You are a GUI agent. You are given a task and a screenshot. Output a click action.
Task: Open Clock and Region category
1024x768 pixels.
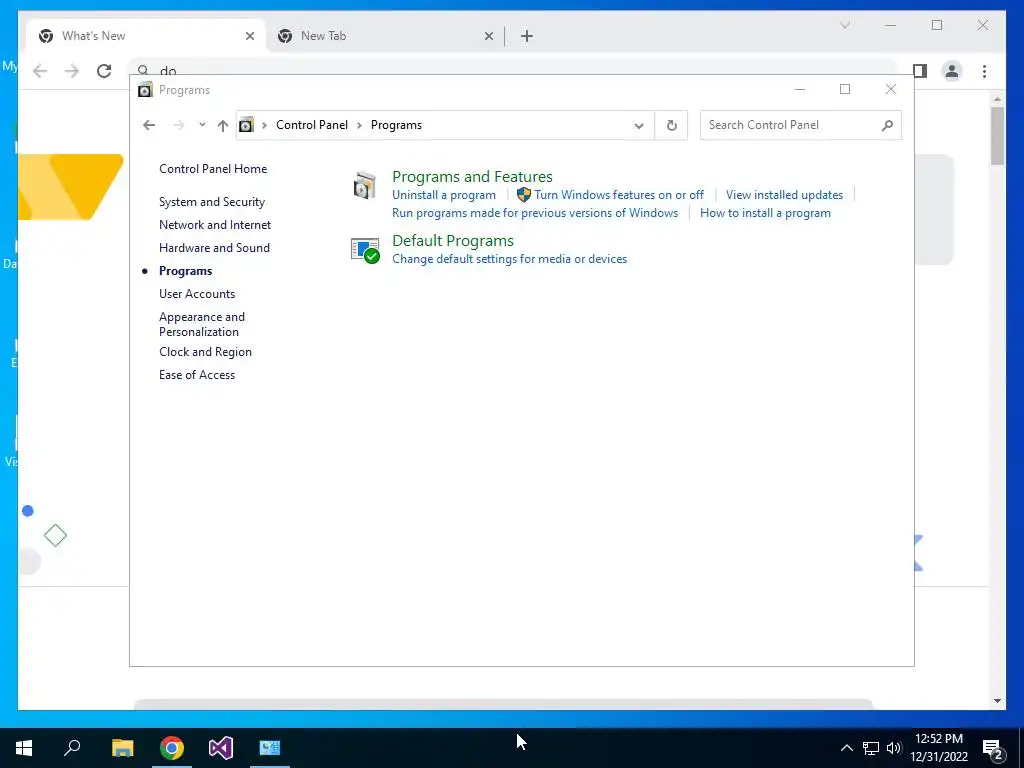(205, 351)
